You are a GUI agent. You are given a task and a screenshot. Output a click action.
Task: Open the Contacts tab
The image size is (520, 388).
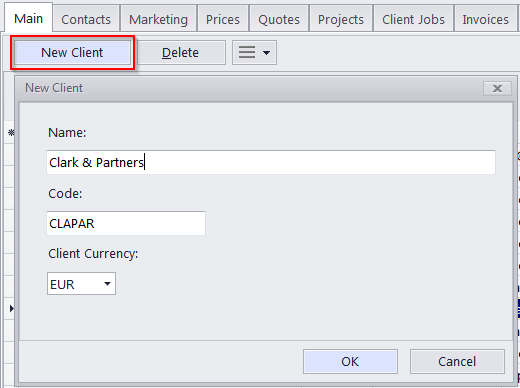point(86,19)
